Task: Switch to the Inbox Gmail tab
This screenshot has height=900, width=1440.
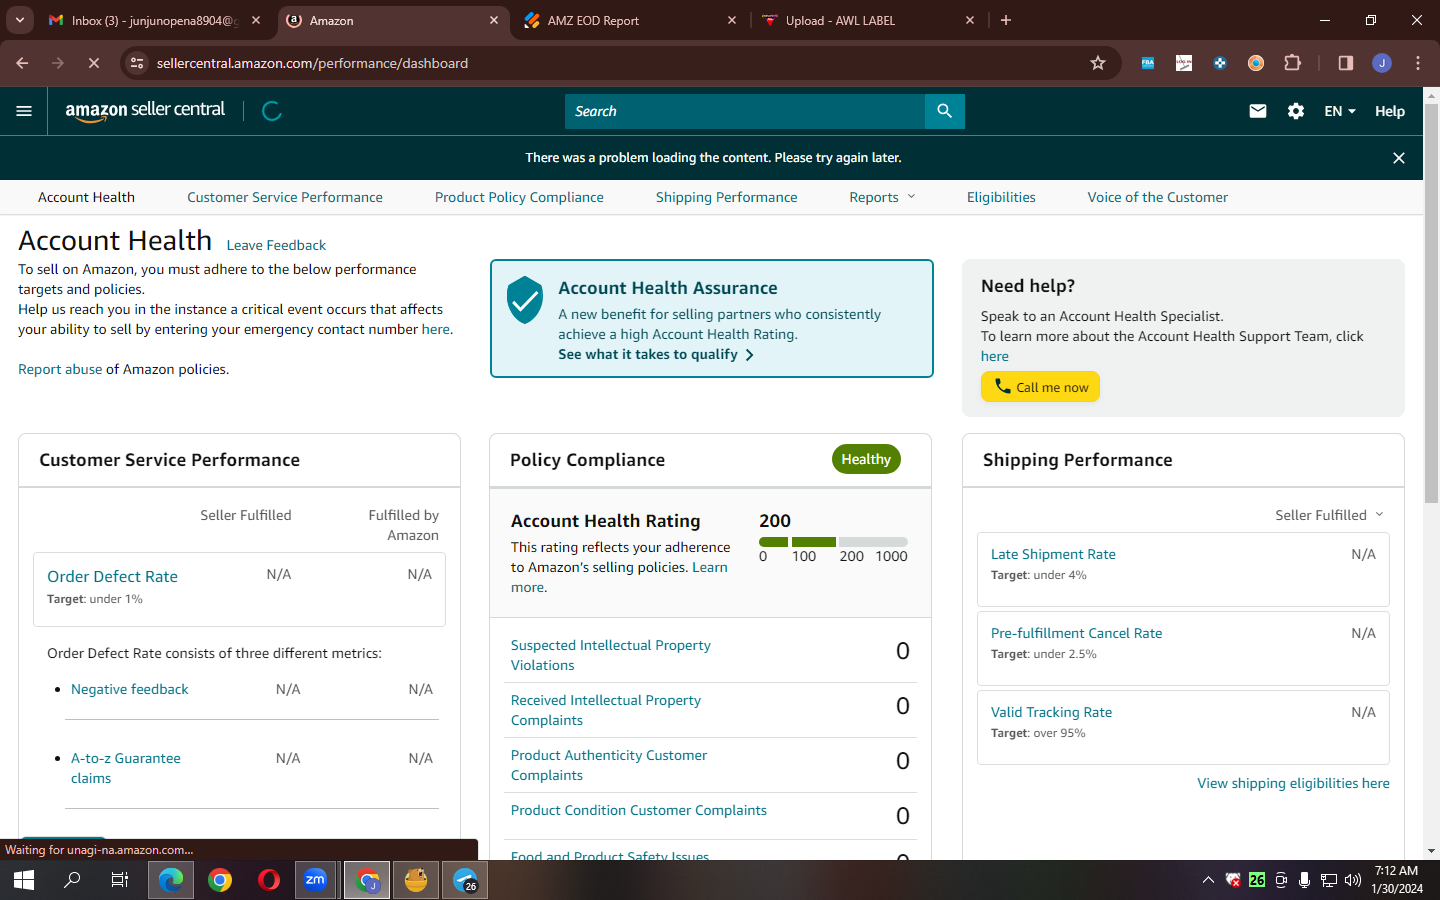Action: pyautogui.click(x=155, y=20)
